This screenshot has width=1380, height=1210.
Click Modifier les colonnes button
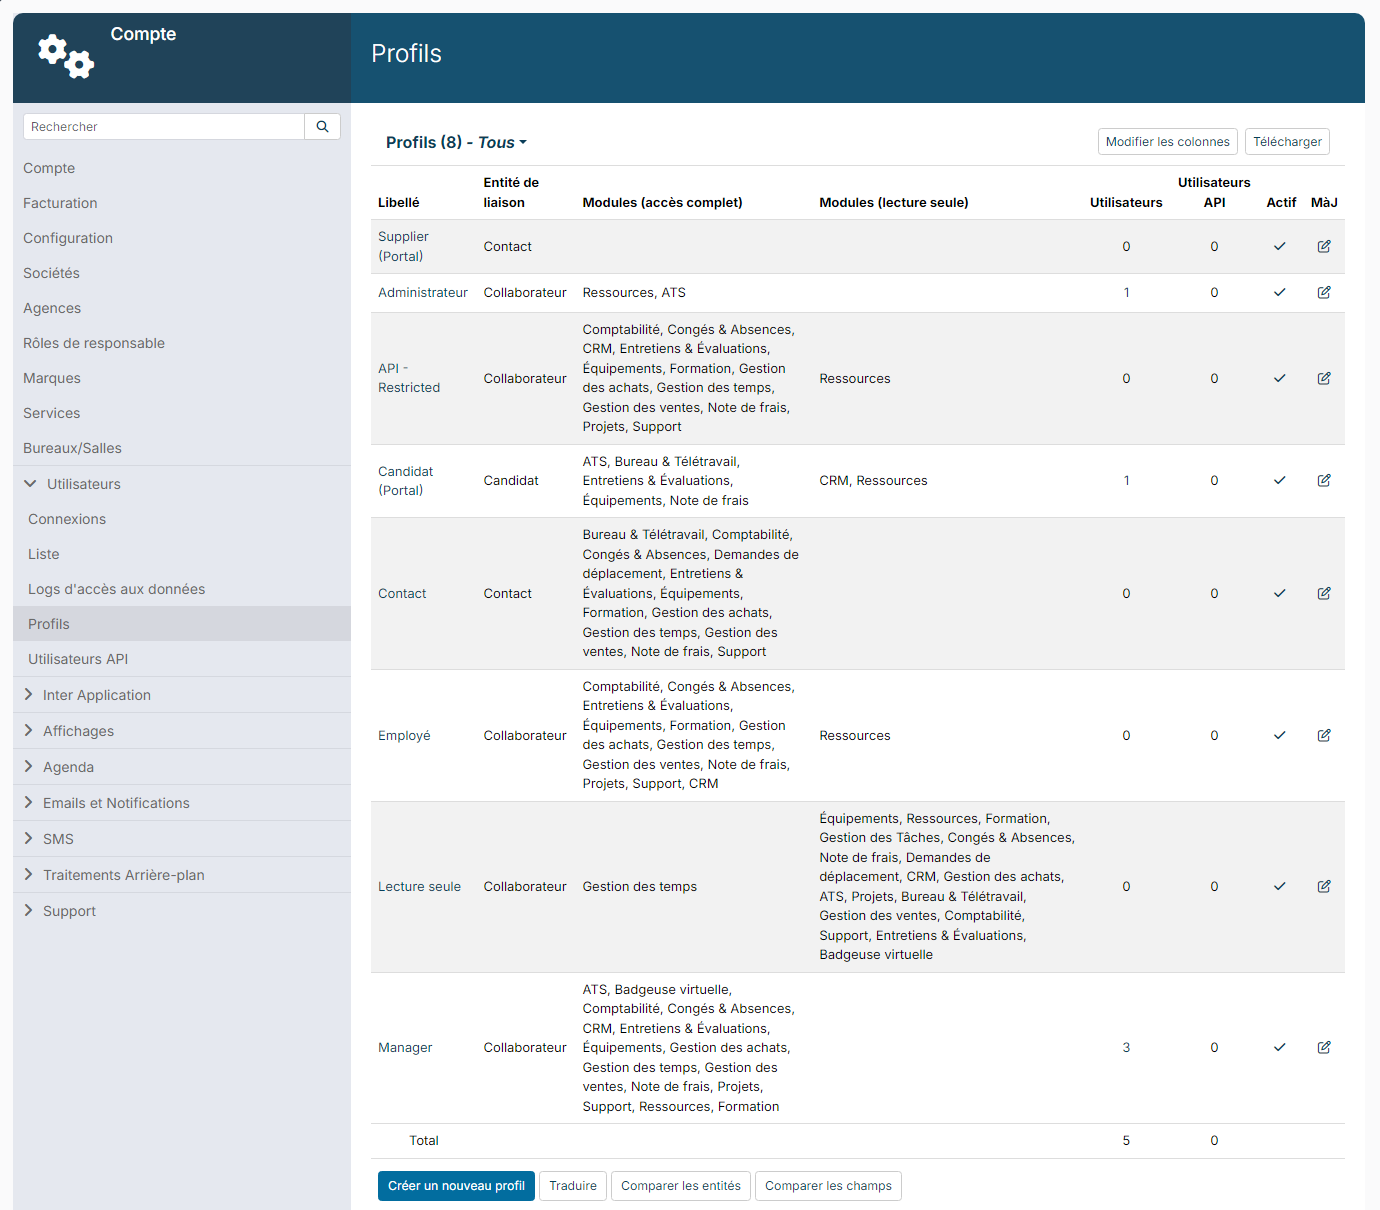pyautogui.click(x=1168, y=142)
